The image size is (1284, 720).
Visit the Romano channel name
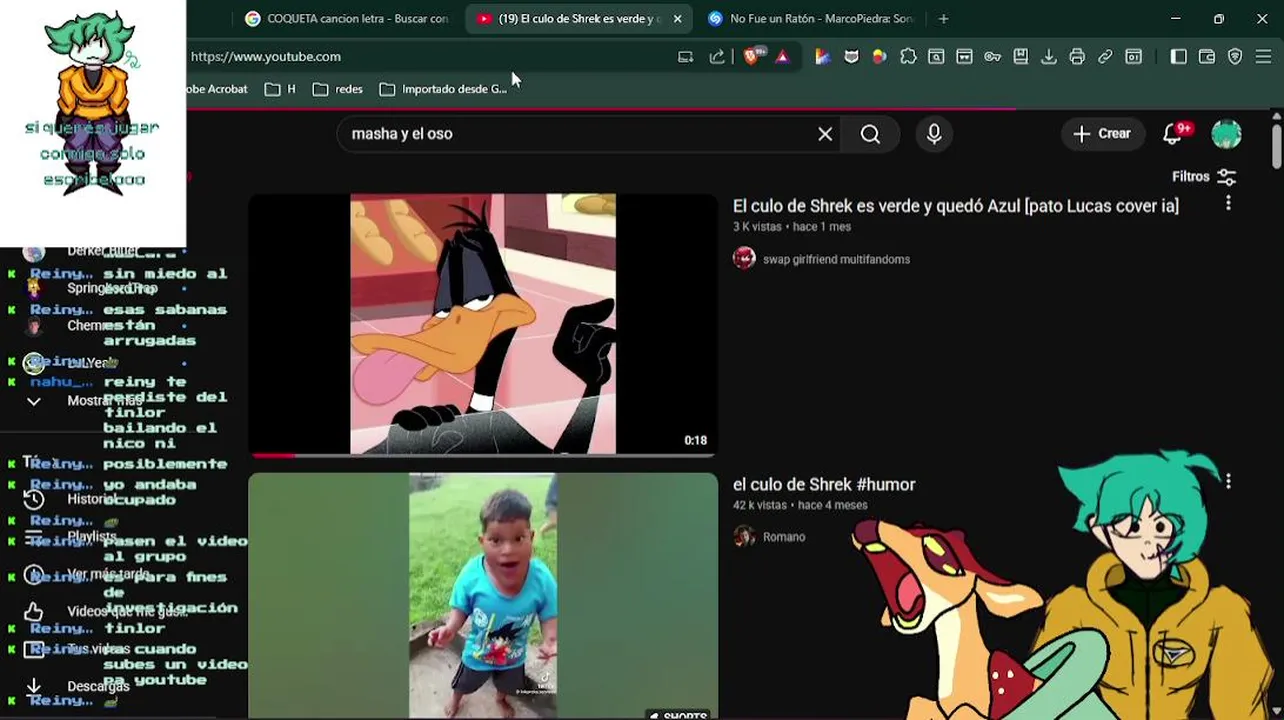coord(784,537)
